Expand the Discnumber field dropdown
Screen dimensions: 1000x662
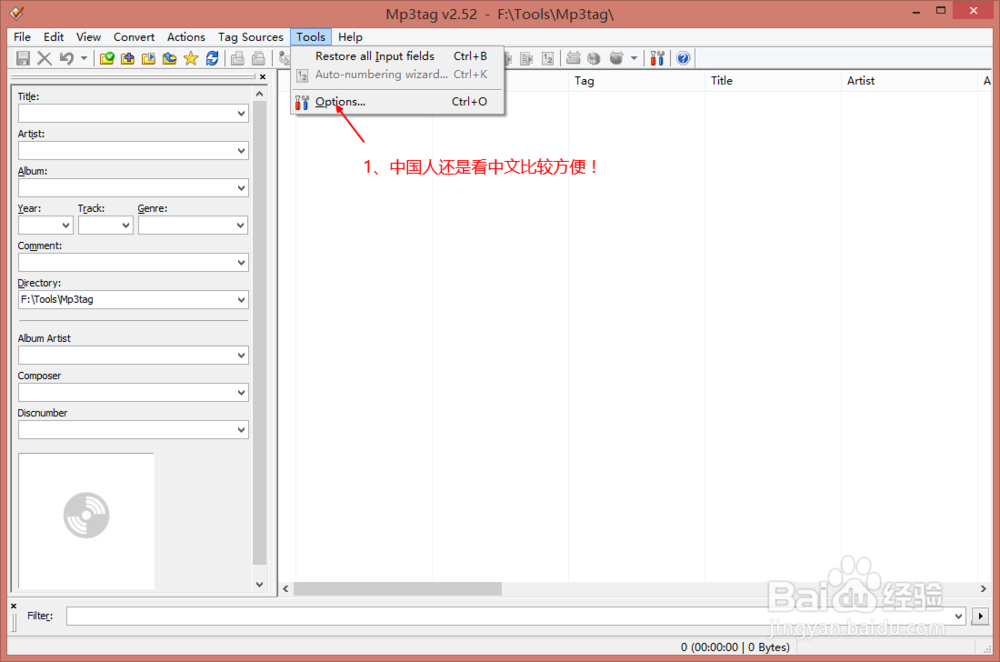click(241, 430)
